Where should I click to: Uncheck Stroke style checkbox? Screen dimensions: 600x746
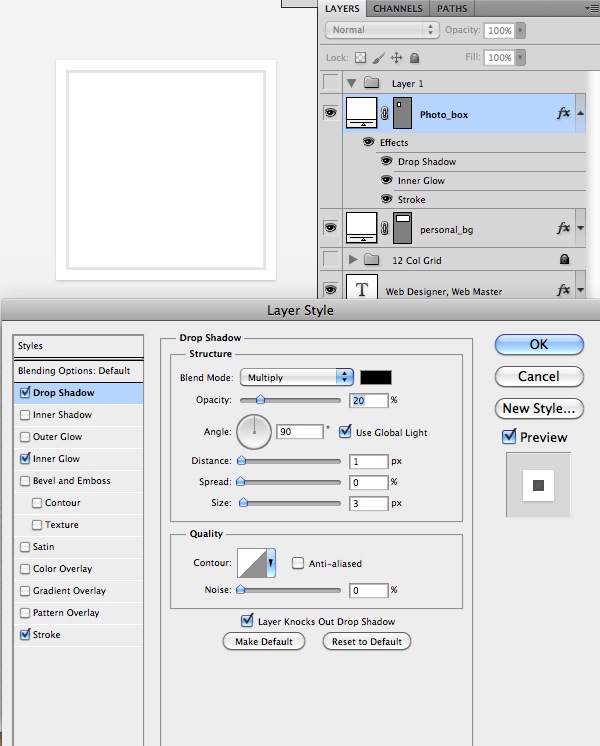[x=25, y=635]
